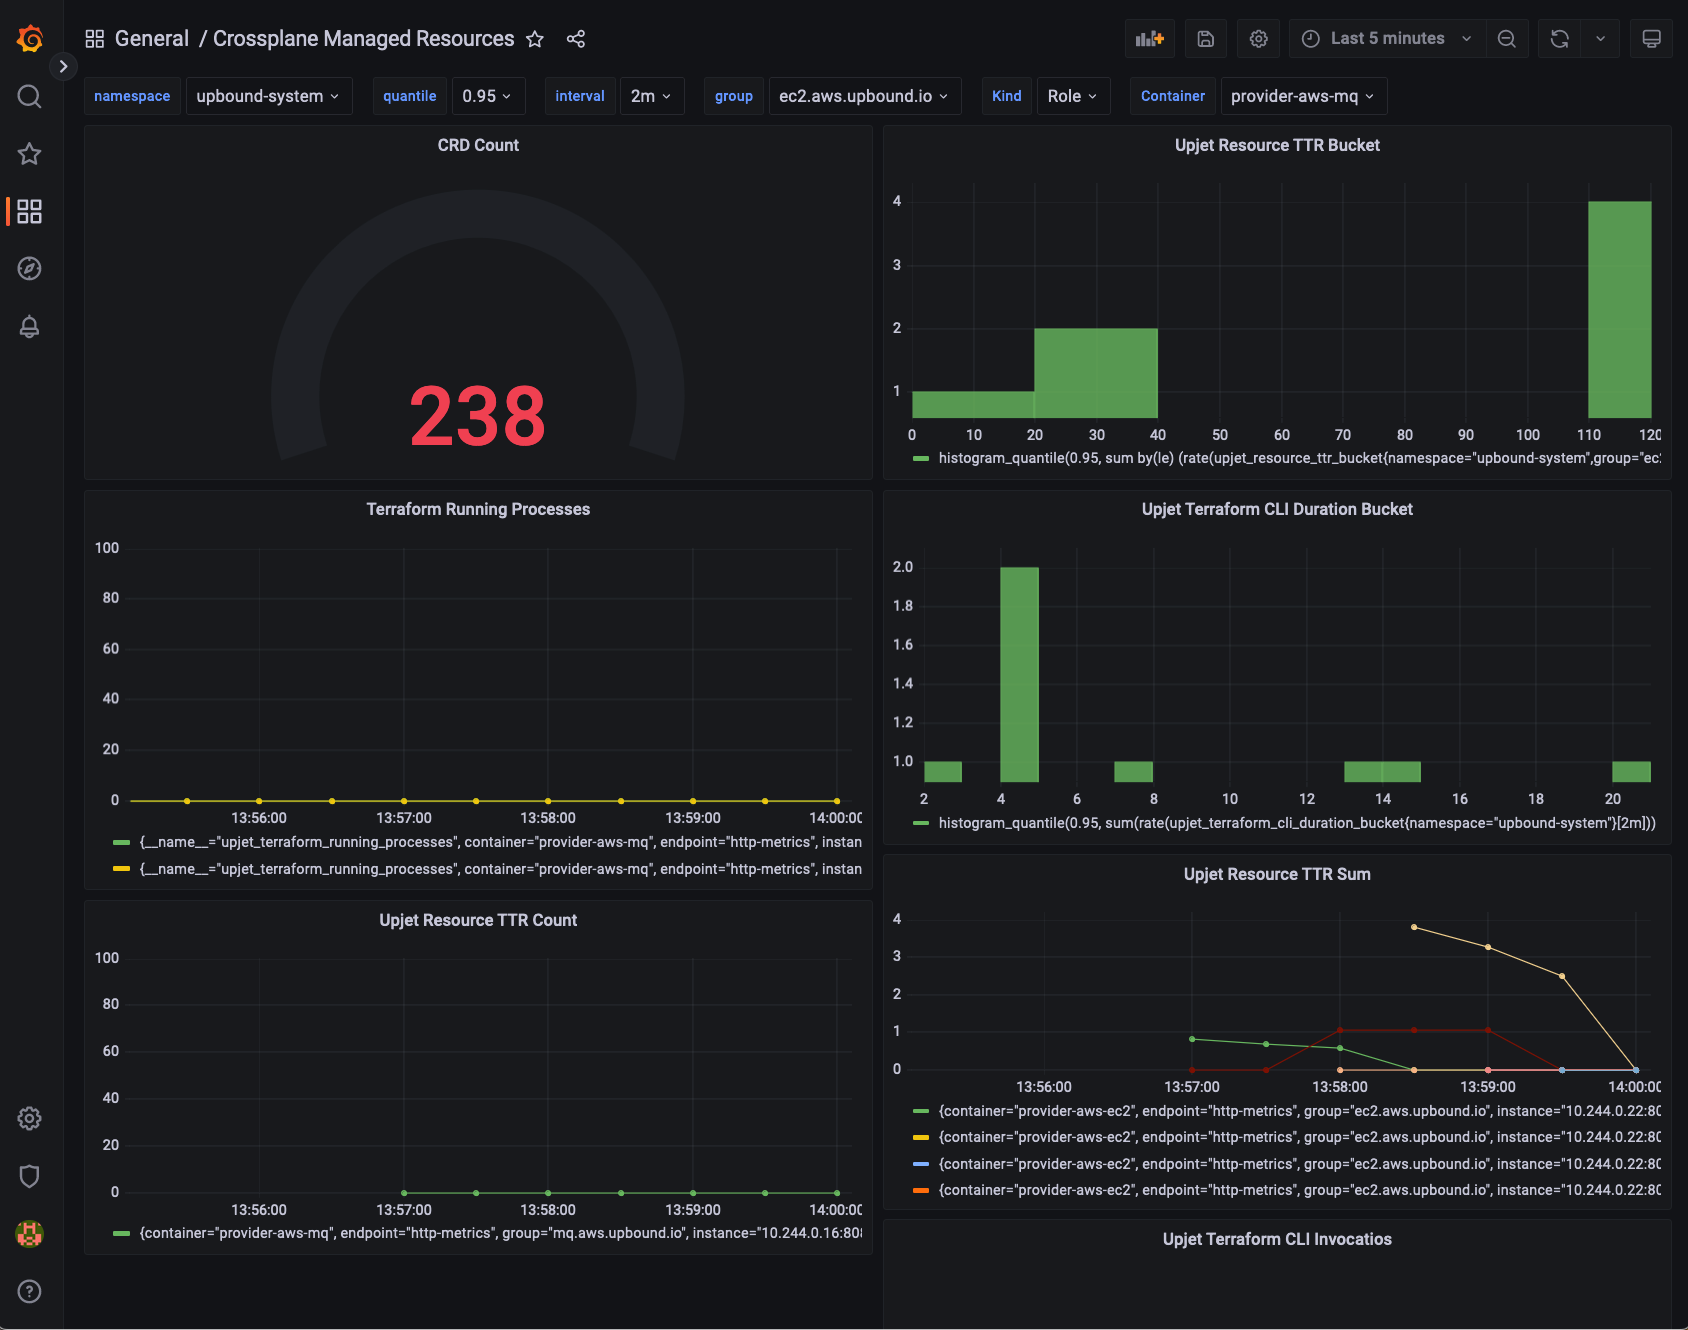Open the Upjet Terraform CLI Invocatios panel title
The width and height of the screenshot is (1688, 1330).
click(1277, 1239)
